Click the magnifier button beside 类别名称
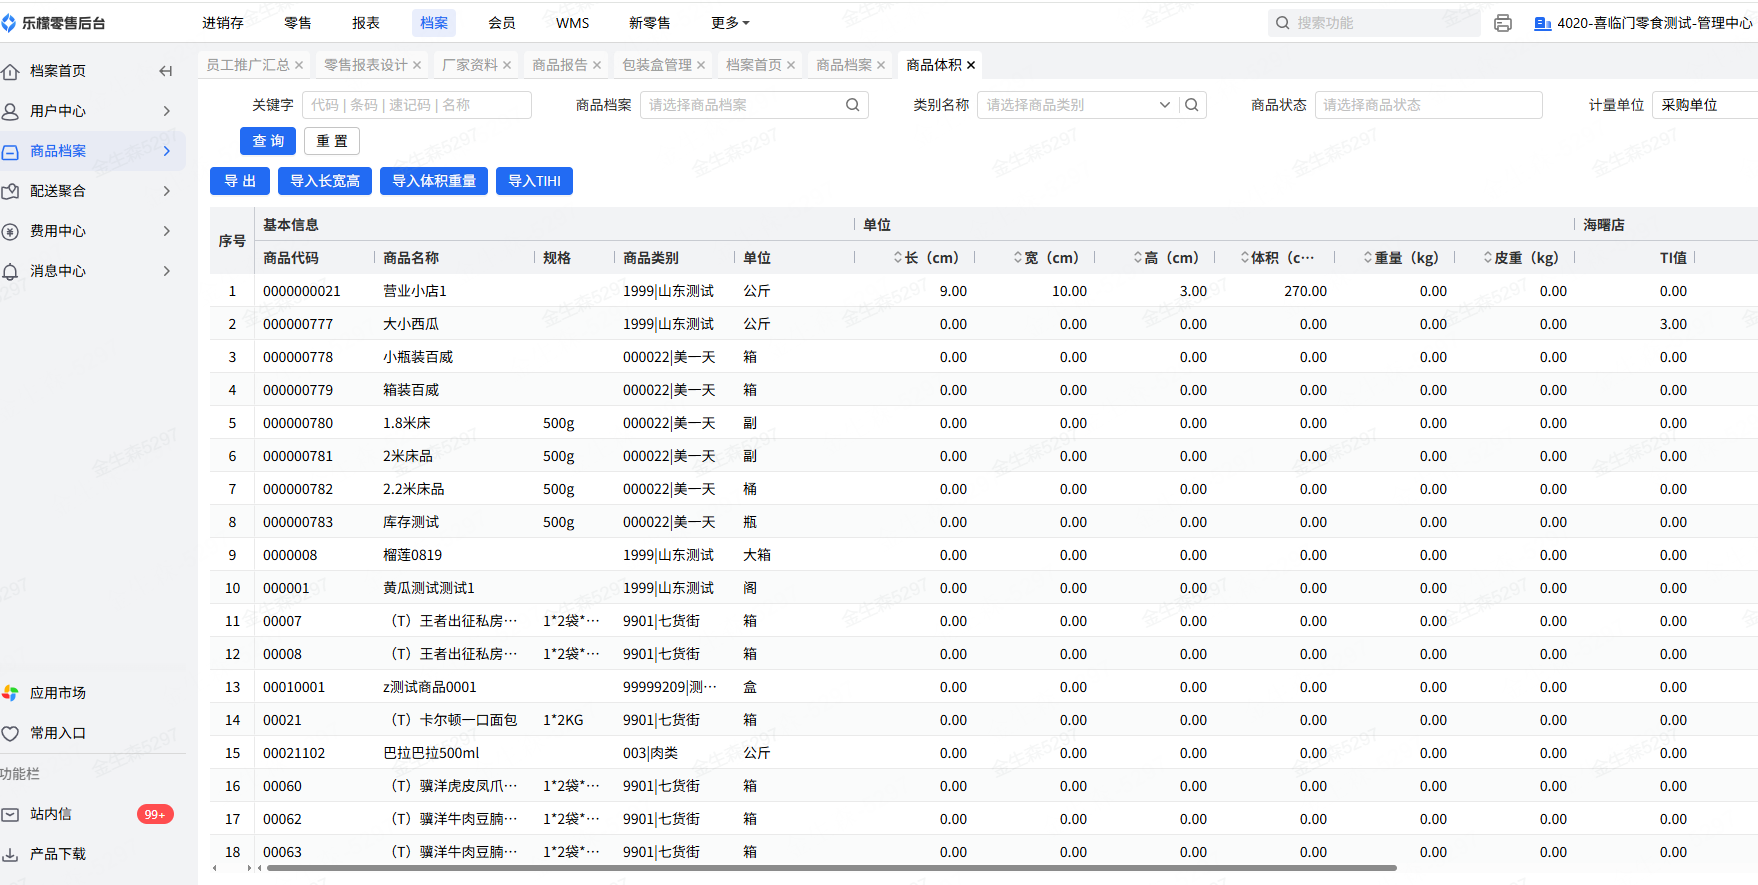The width and height of the screenshot is (1758, 885). tap(1192, 105)
